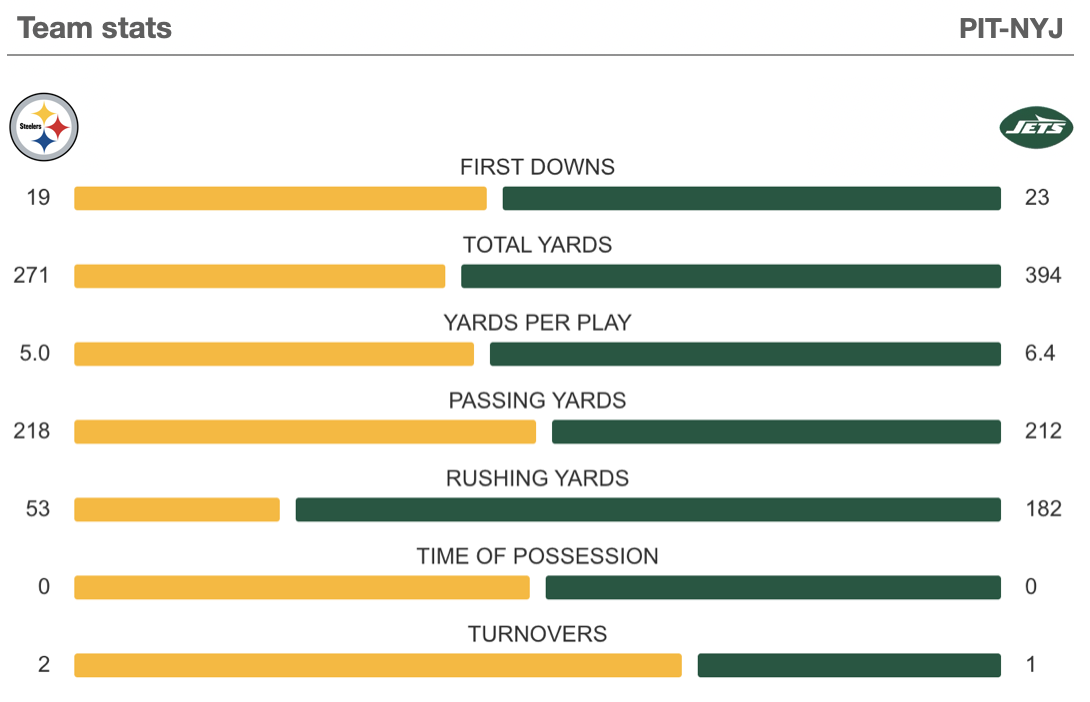Select Jets Yards Per Play bar
Image resolution: width=1090 pixels, height=702 pixels.
click(x=745, y=354)
